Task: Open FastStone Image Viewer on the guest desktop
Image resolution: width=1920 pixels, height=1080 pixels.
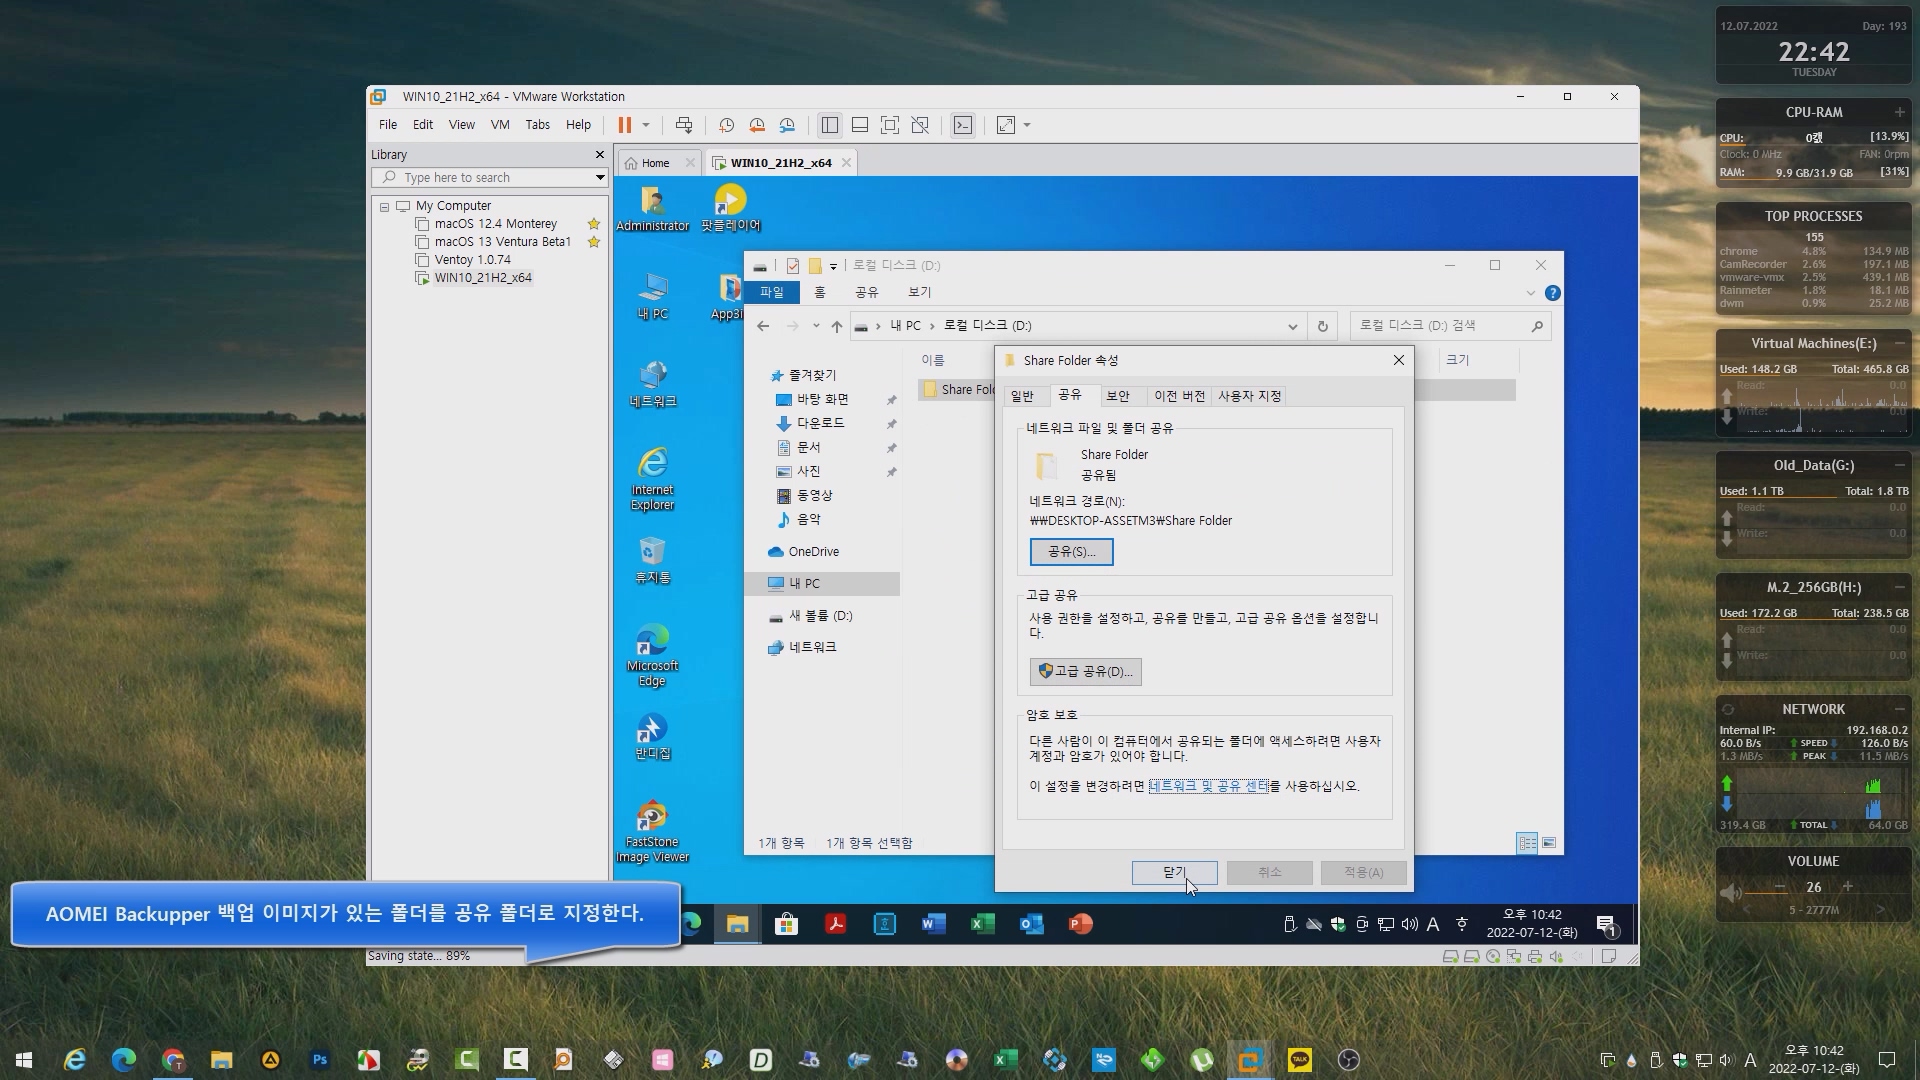Action: click(x=653, y=831)
